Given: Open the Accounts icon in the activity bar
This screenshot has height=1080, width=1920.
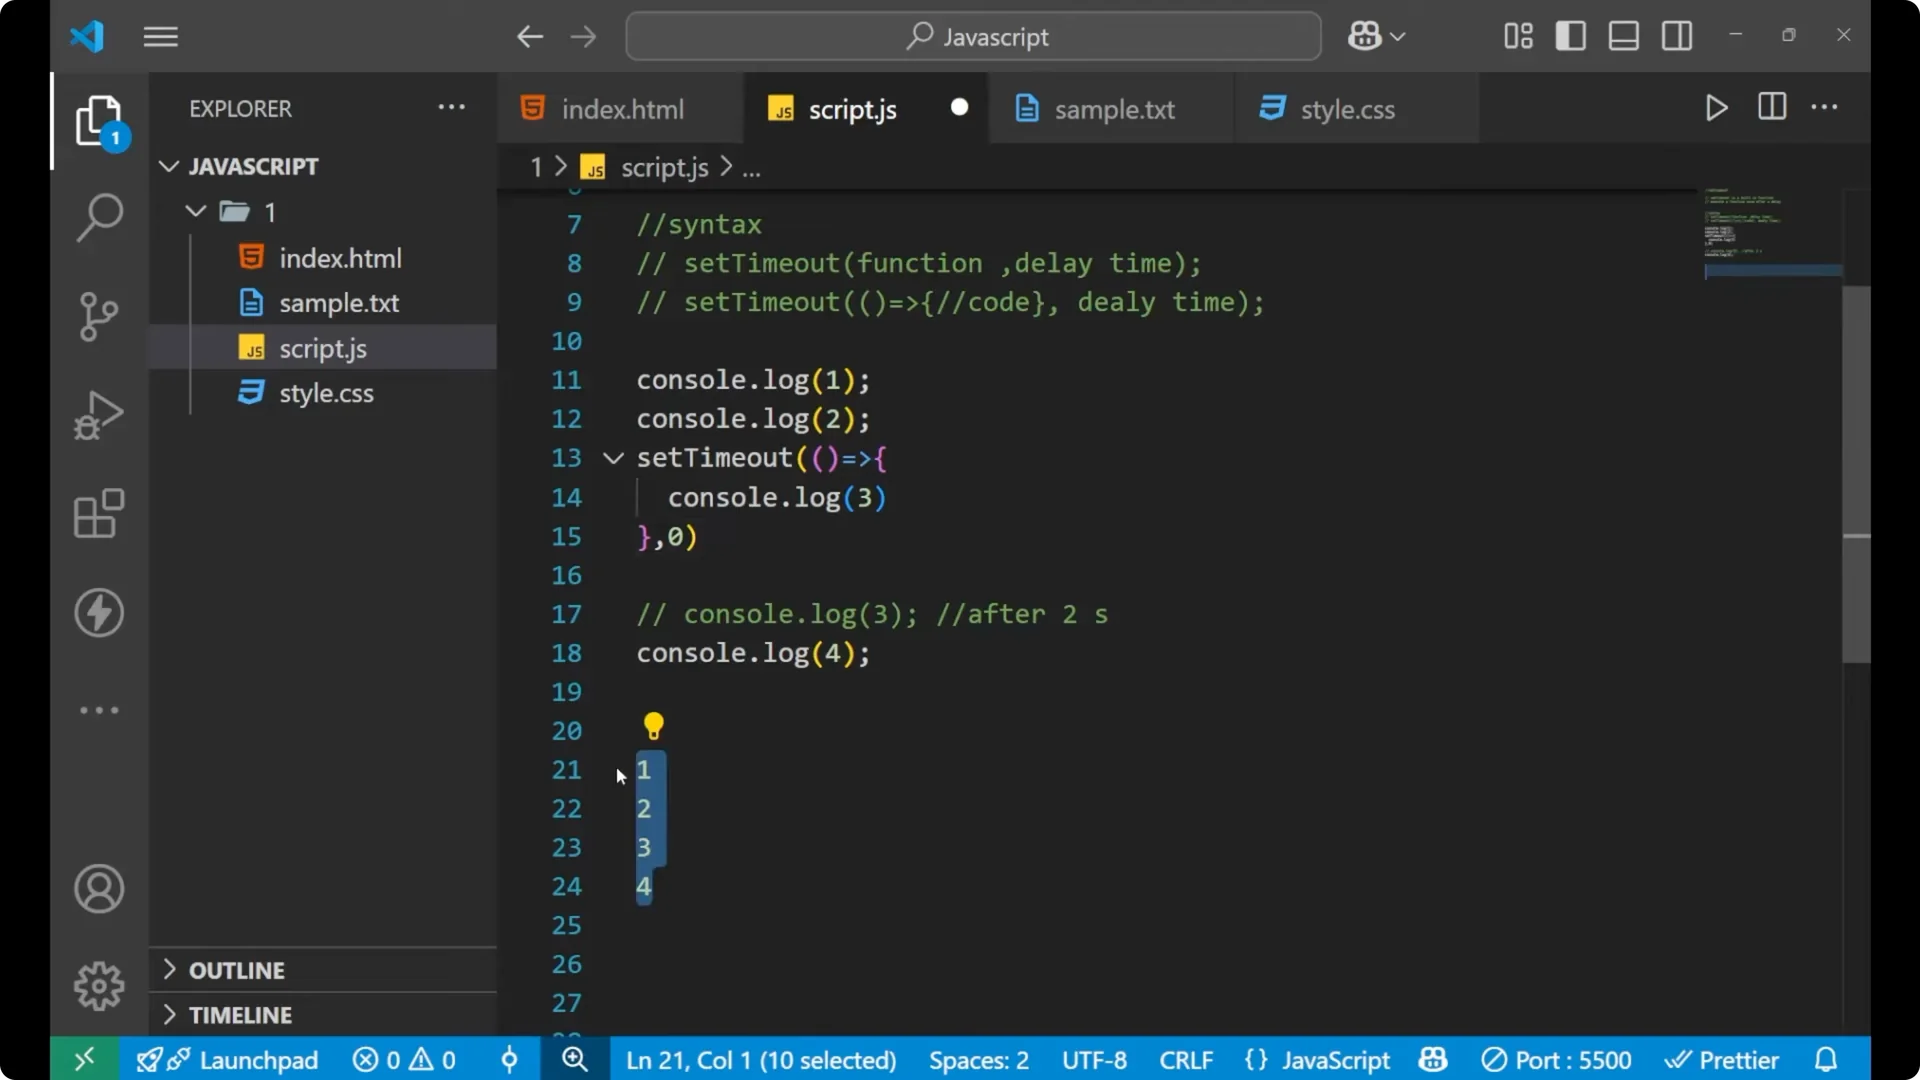Looking at the screenshot, I should [x=98, y=889].
